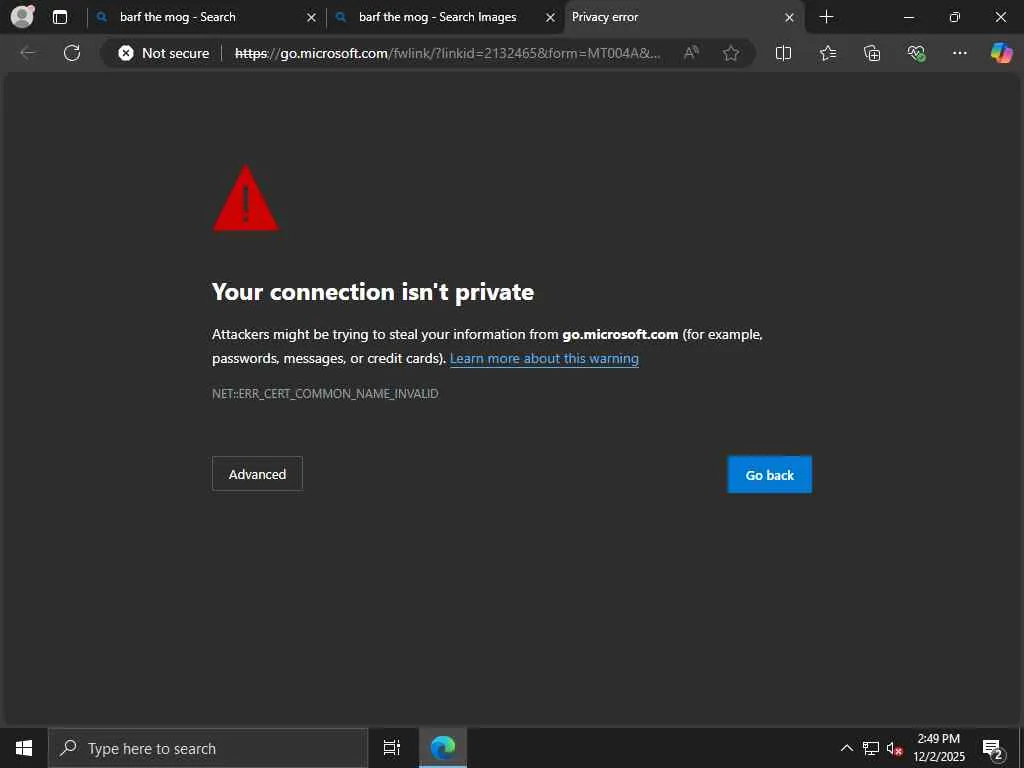Image resolution: width=1024 pixels, height=768 pixels.
Task: Click the 'Type here to search' taskbar box
Action: pos(208,748)
